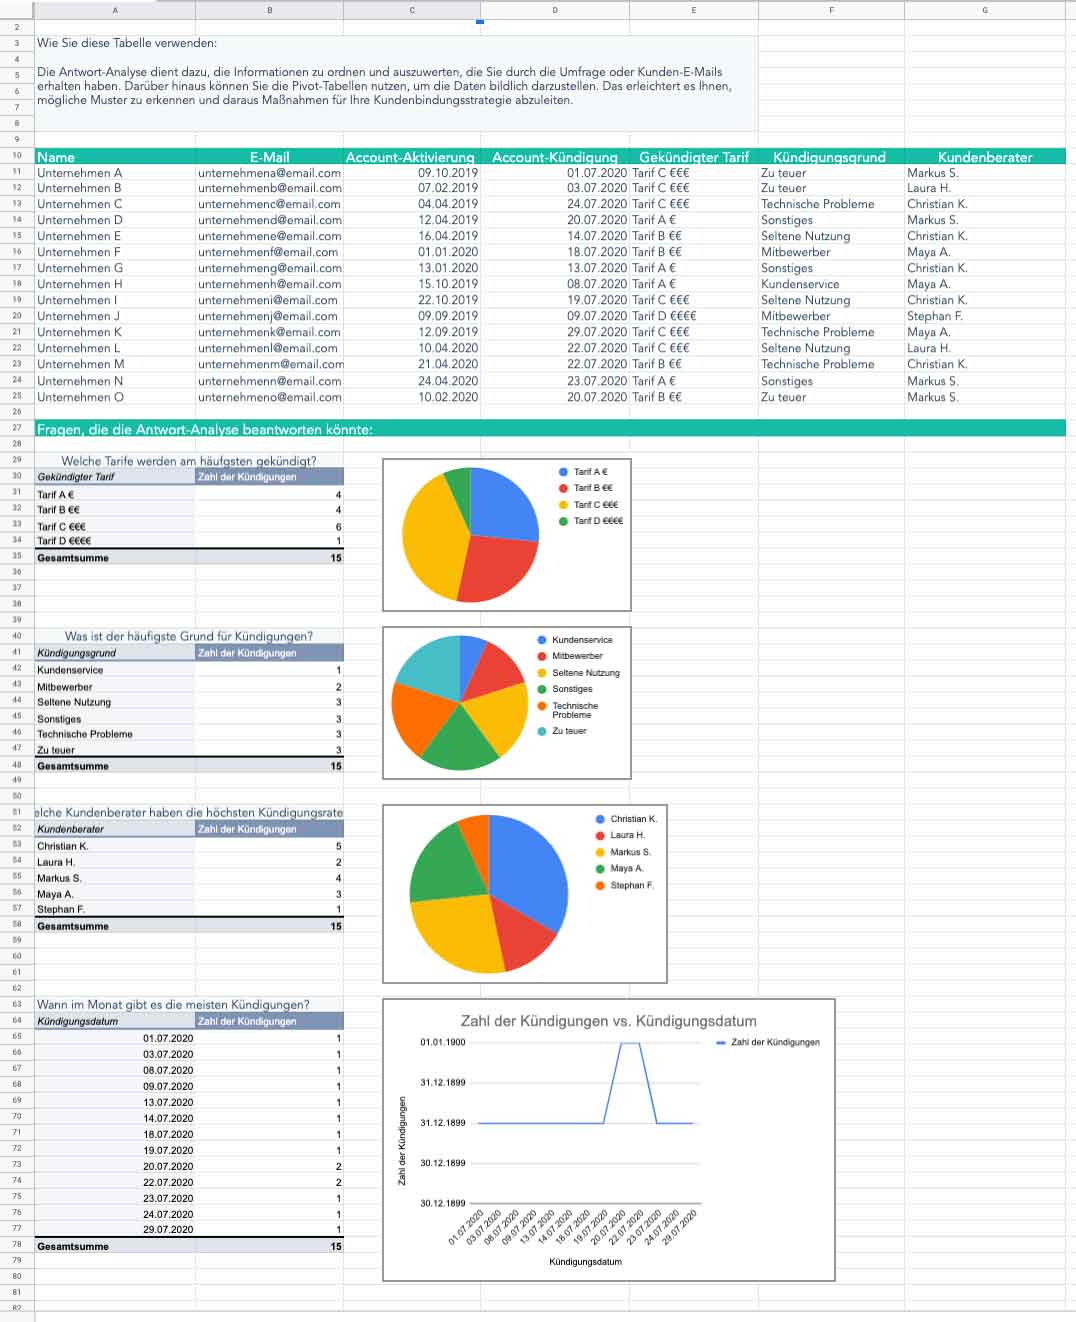Viewport: 1076px width, 1322px height.
Task: Select the cell 'Unternehmen O'
Action: pos(115,397)
